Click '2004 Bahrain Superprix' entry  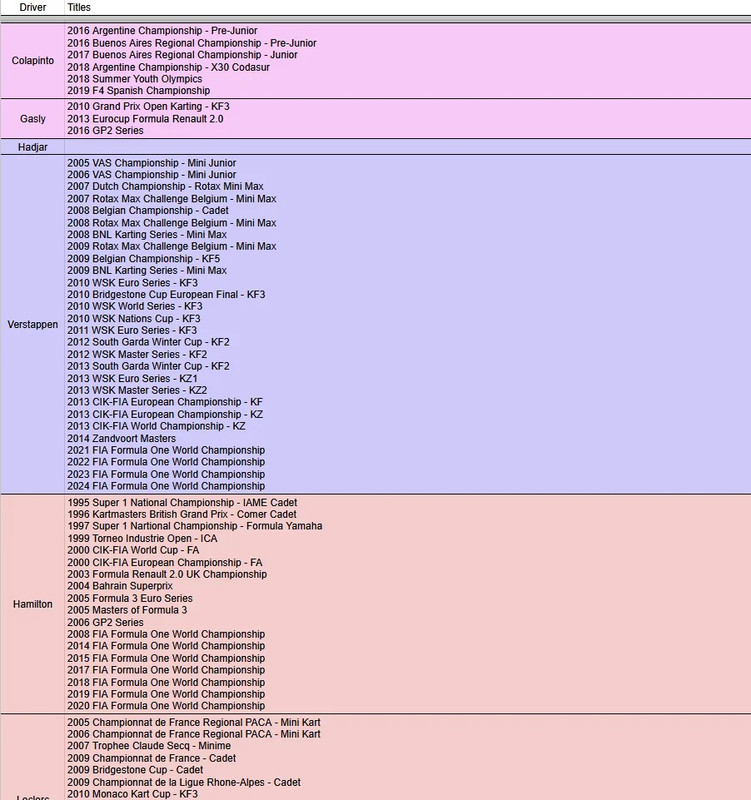click(120, 585)
